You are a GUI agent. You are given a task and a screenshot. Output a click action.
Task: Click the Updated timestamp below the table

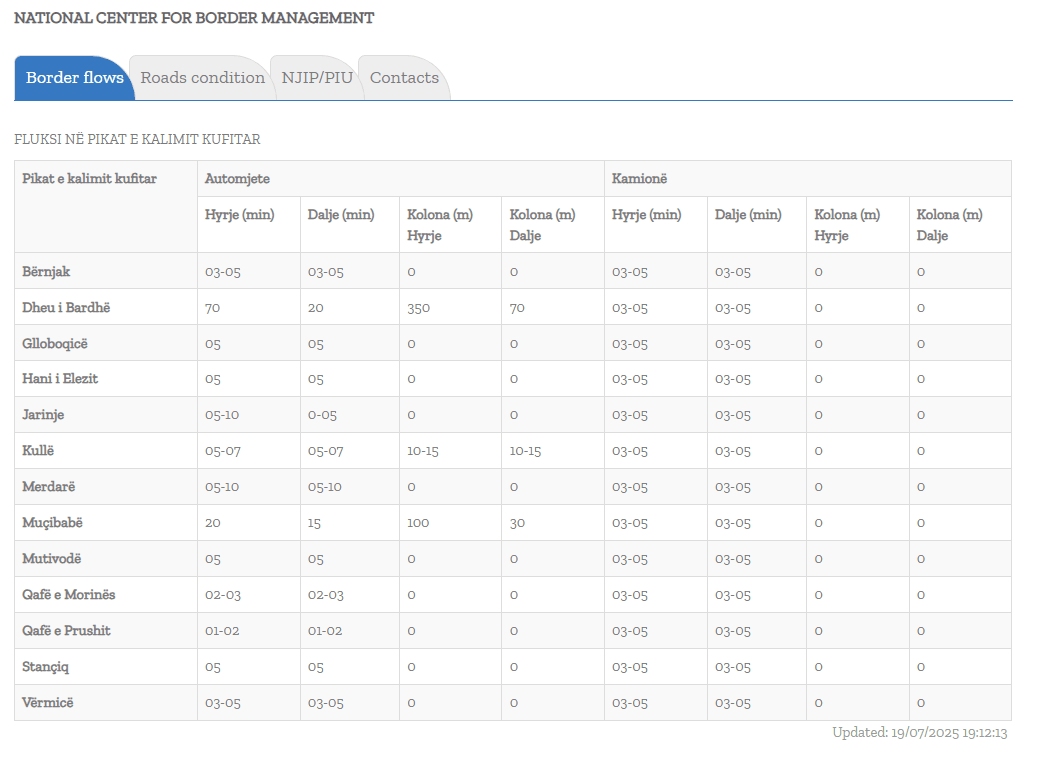[919, 733]
